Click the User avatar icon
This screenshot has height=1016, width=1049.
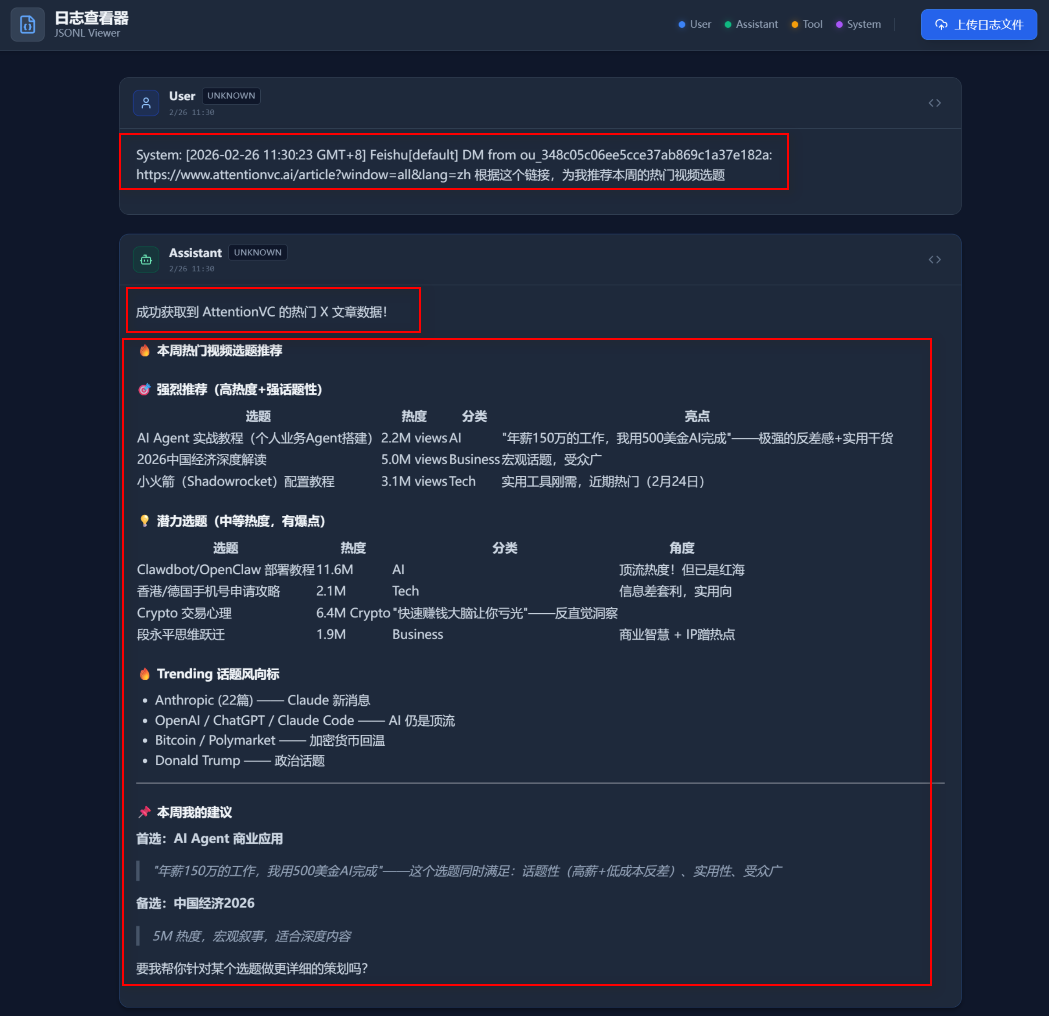(146, 103)
